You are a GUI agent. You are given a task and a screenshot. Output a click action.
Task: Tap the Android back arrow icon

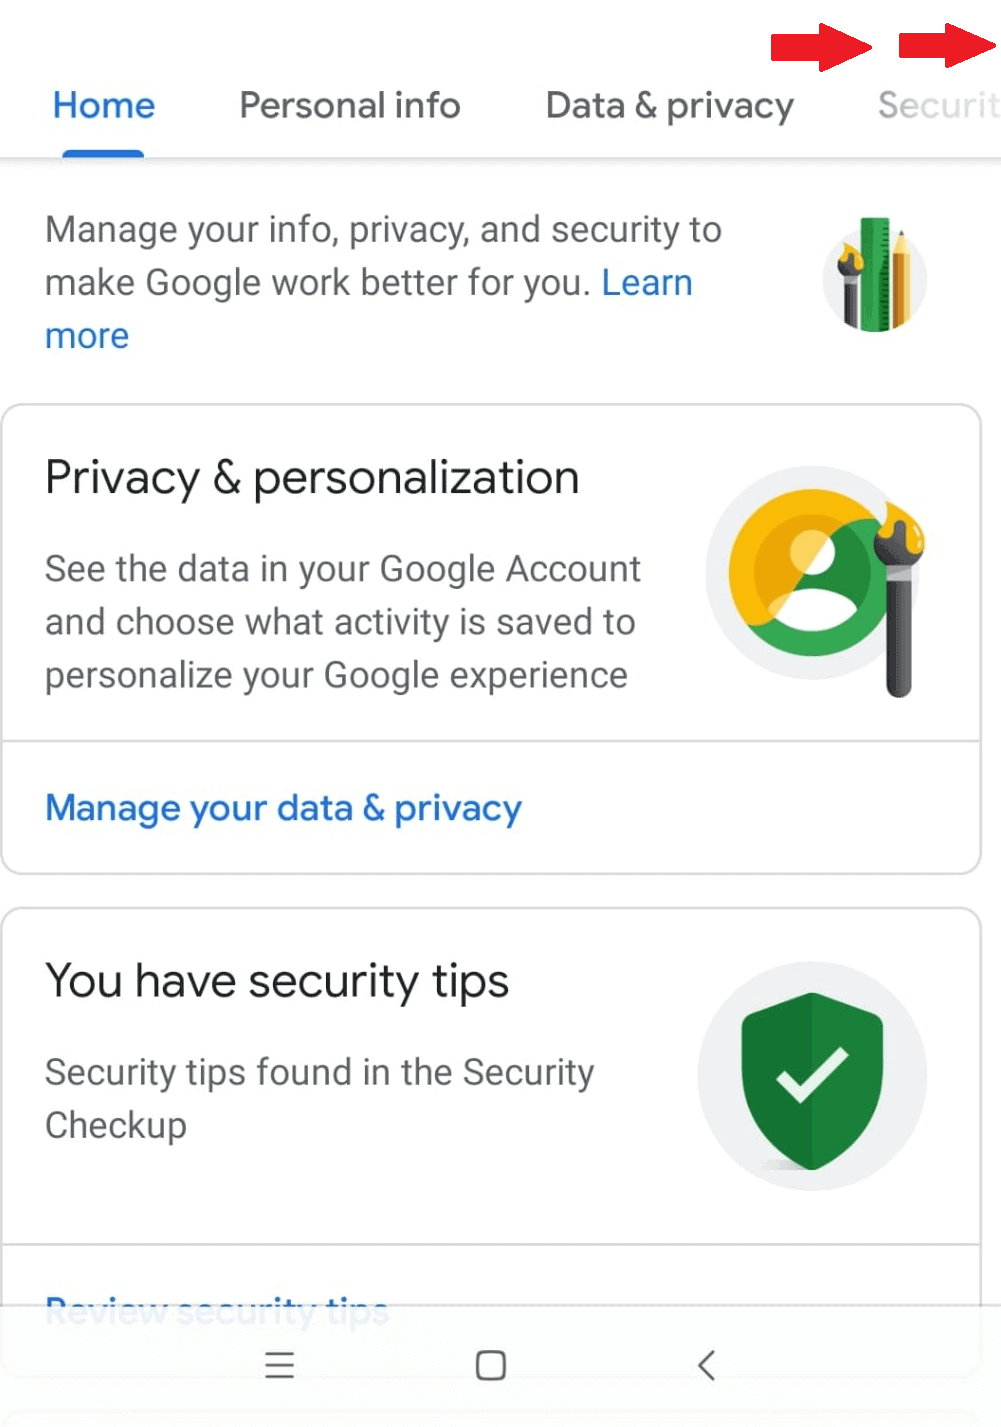(x=706, y=1365)
